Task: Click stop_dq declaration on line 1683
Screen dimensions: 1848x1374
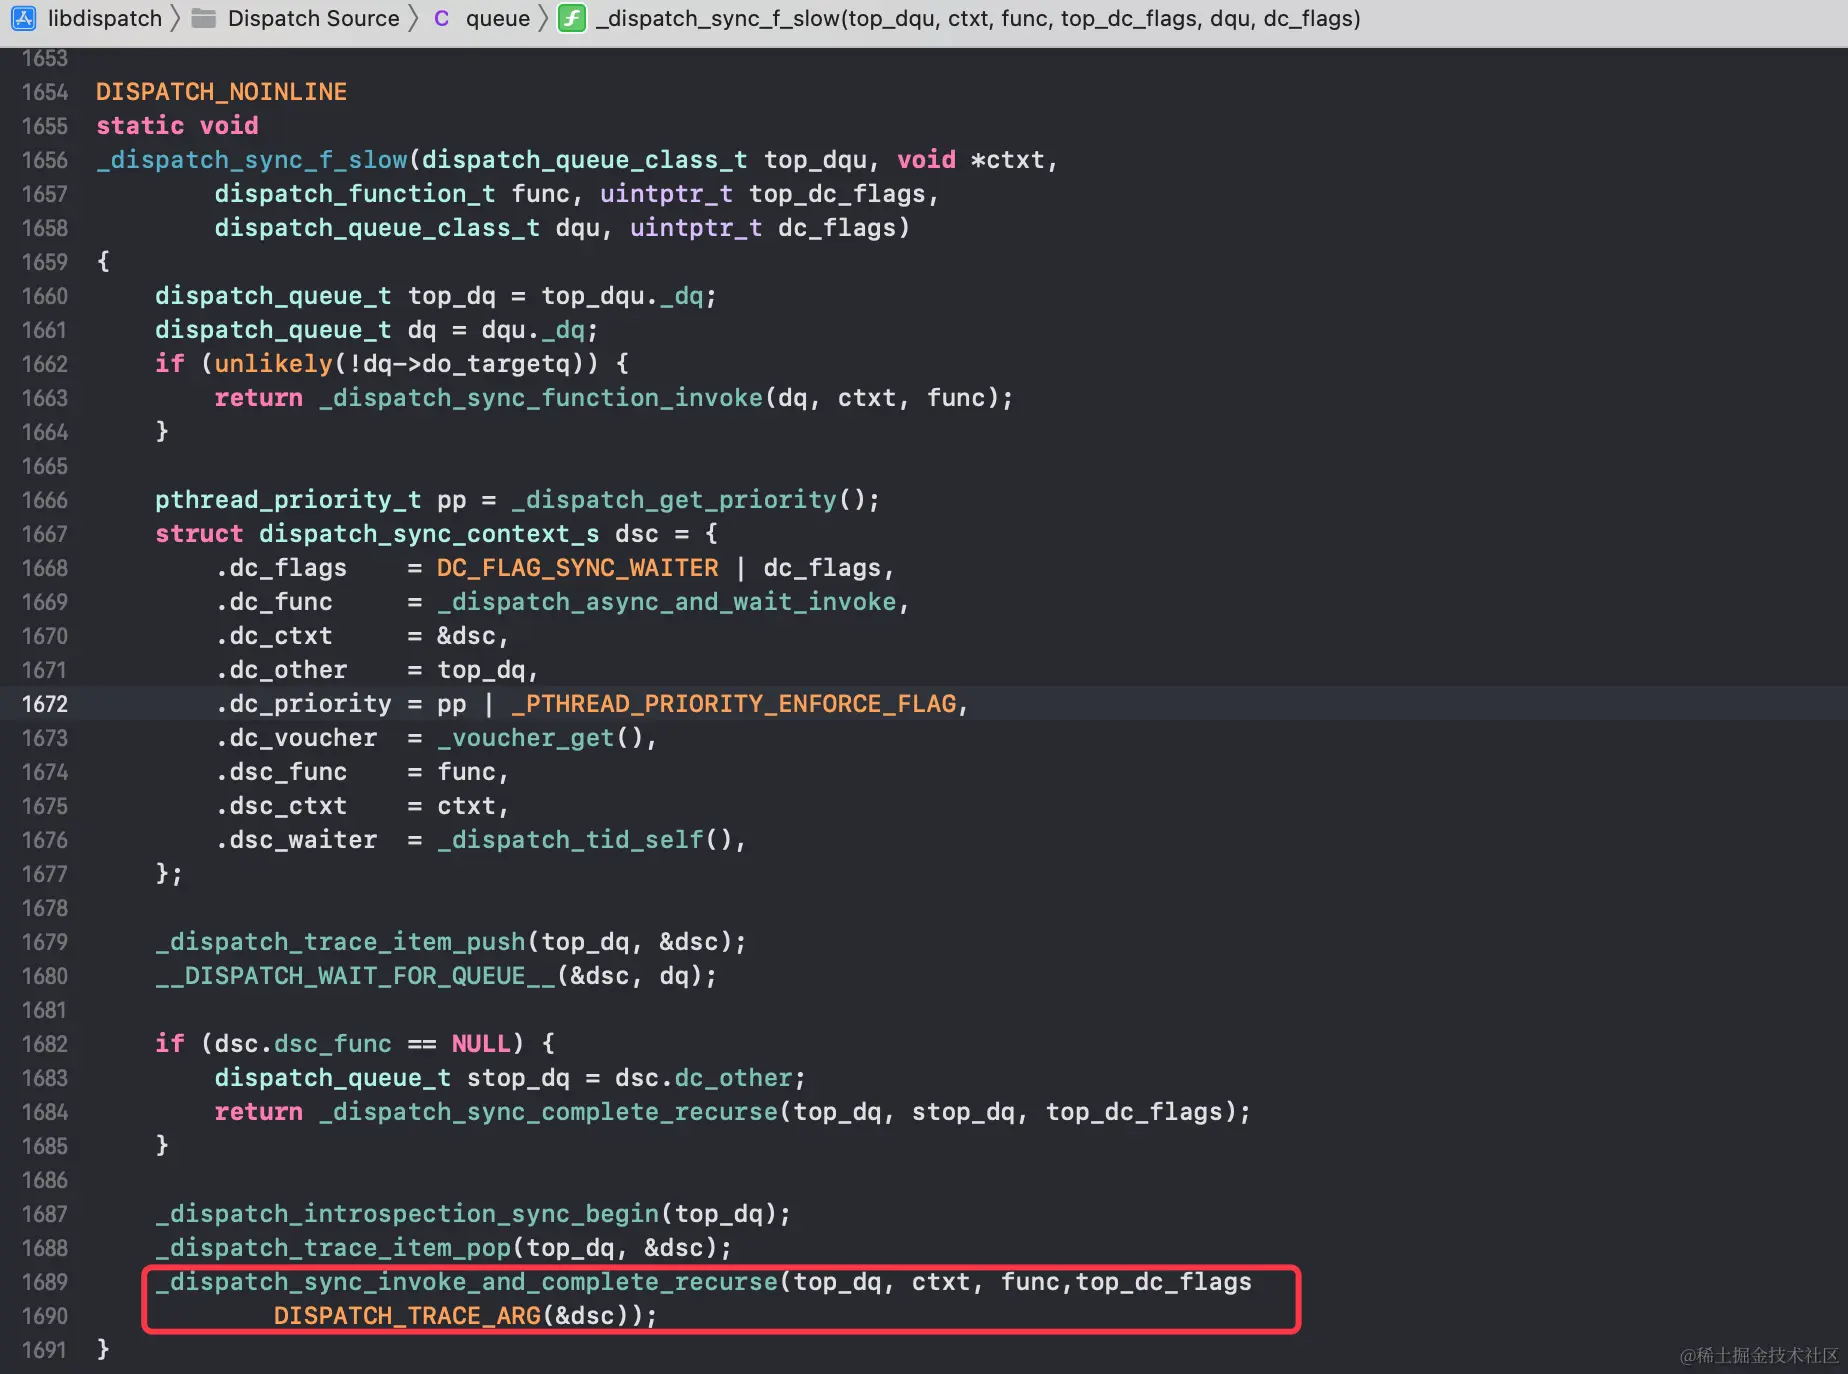Action: [518, 1078]
